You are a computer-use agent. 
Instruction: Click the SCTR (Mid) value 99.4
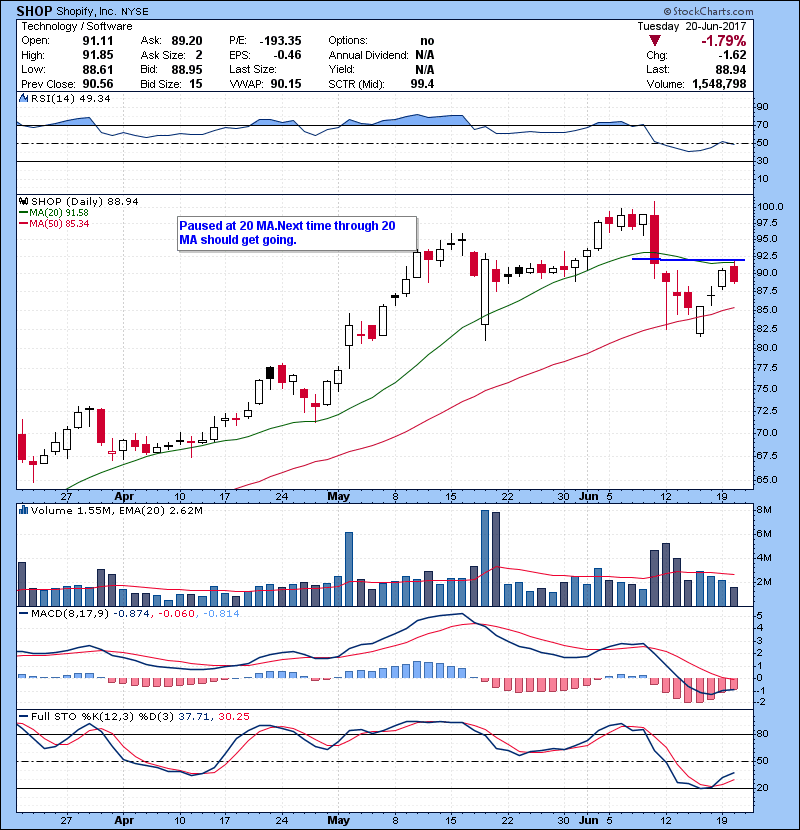point(423,84)
